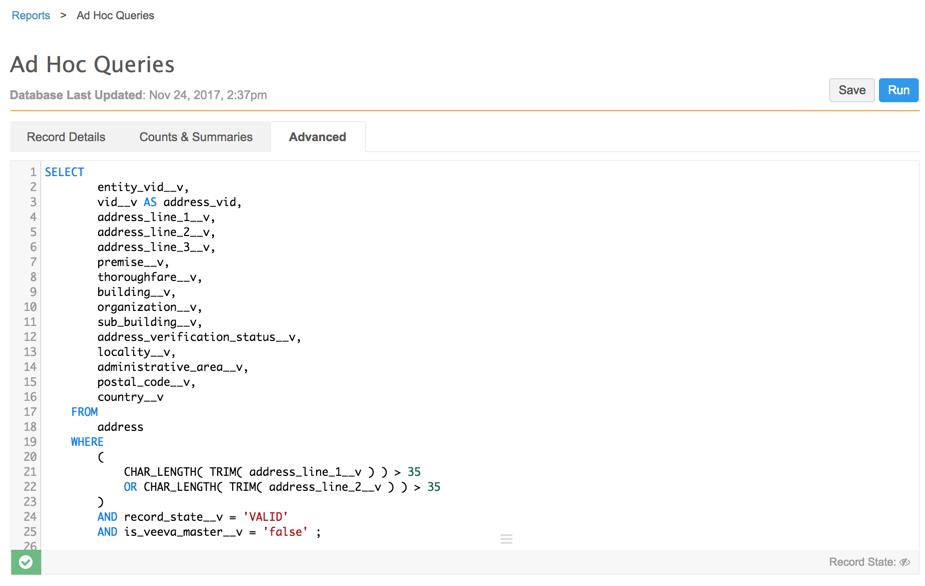Switch to the Record Details tab

tap(66, 137)
